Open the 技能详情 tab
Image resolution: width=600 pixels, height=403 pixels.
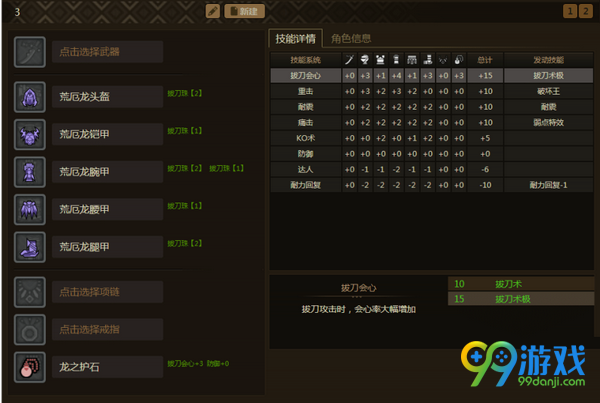295,38
